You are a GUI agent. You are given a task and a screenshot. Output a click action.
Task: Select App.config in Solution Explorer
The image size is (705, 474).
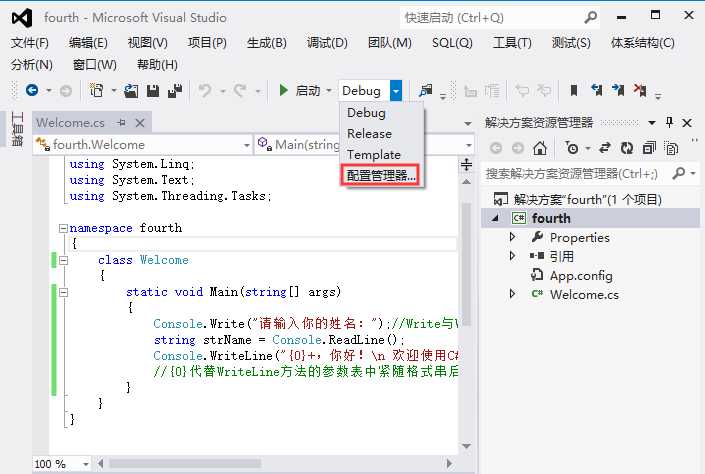pos(581,275)
